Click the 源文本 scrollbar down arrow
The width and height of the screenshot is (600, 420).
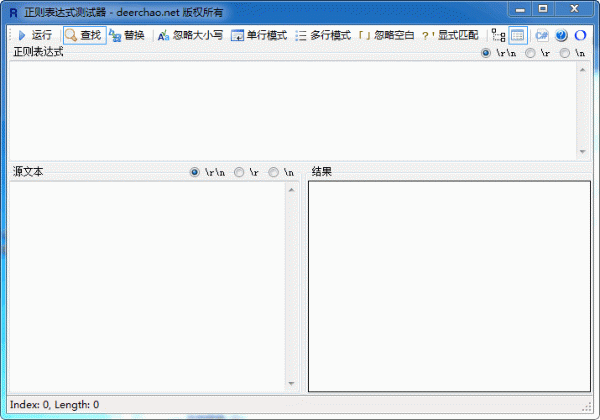pos(292,385)
